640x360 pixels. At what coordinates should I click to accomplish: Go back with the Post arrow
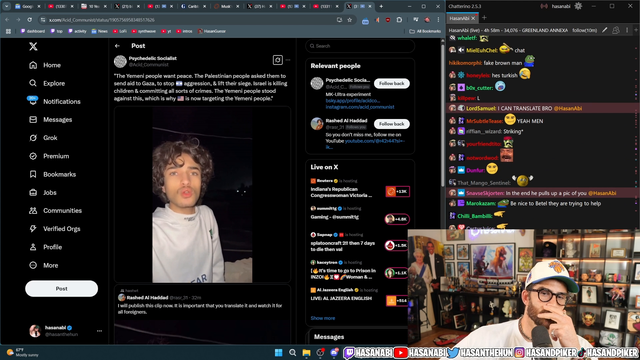(x=118, y=46)
